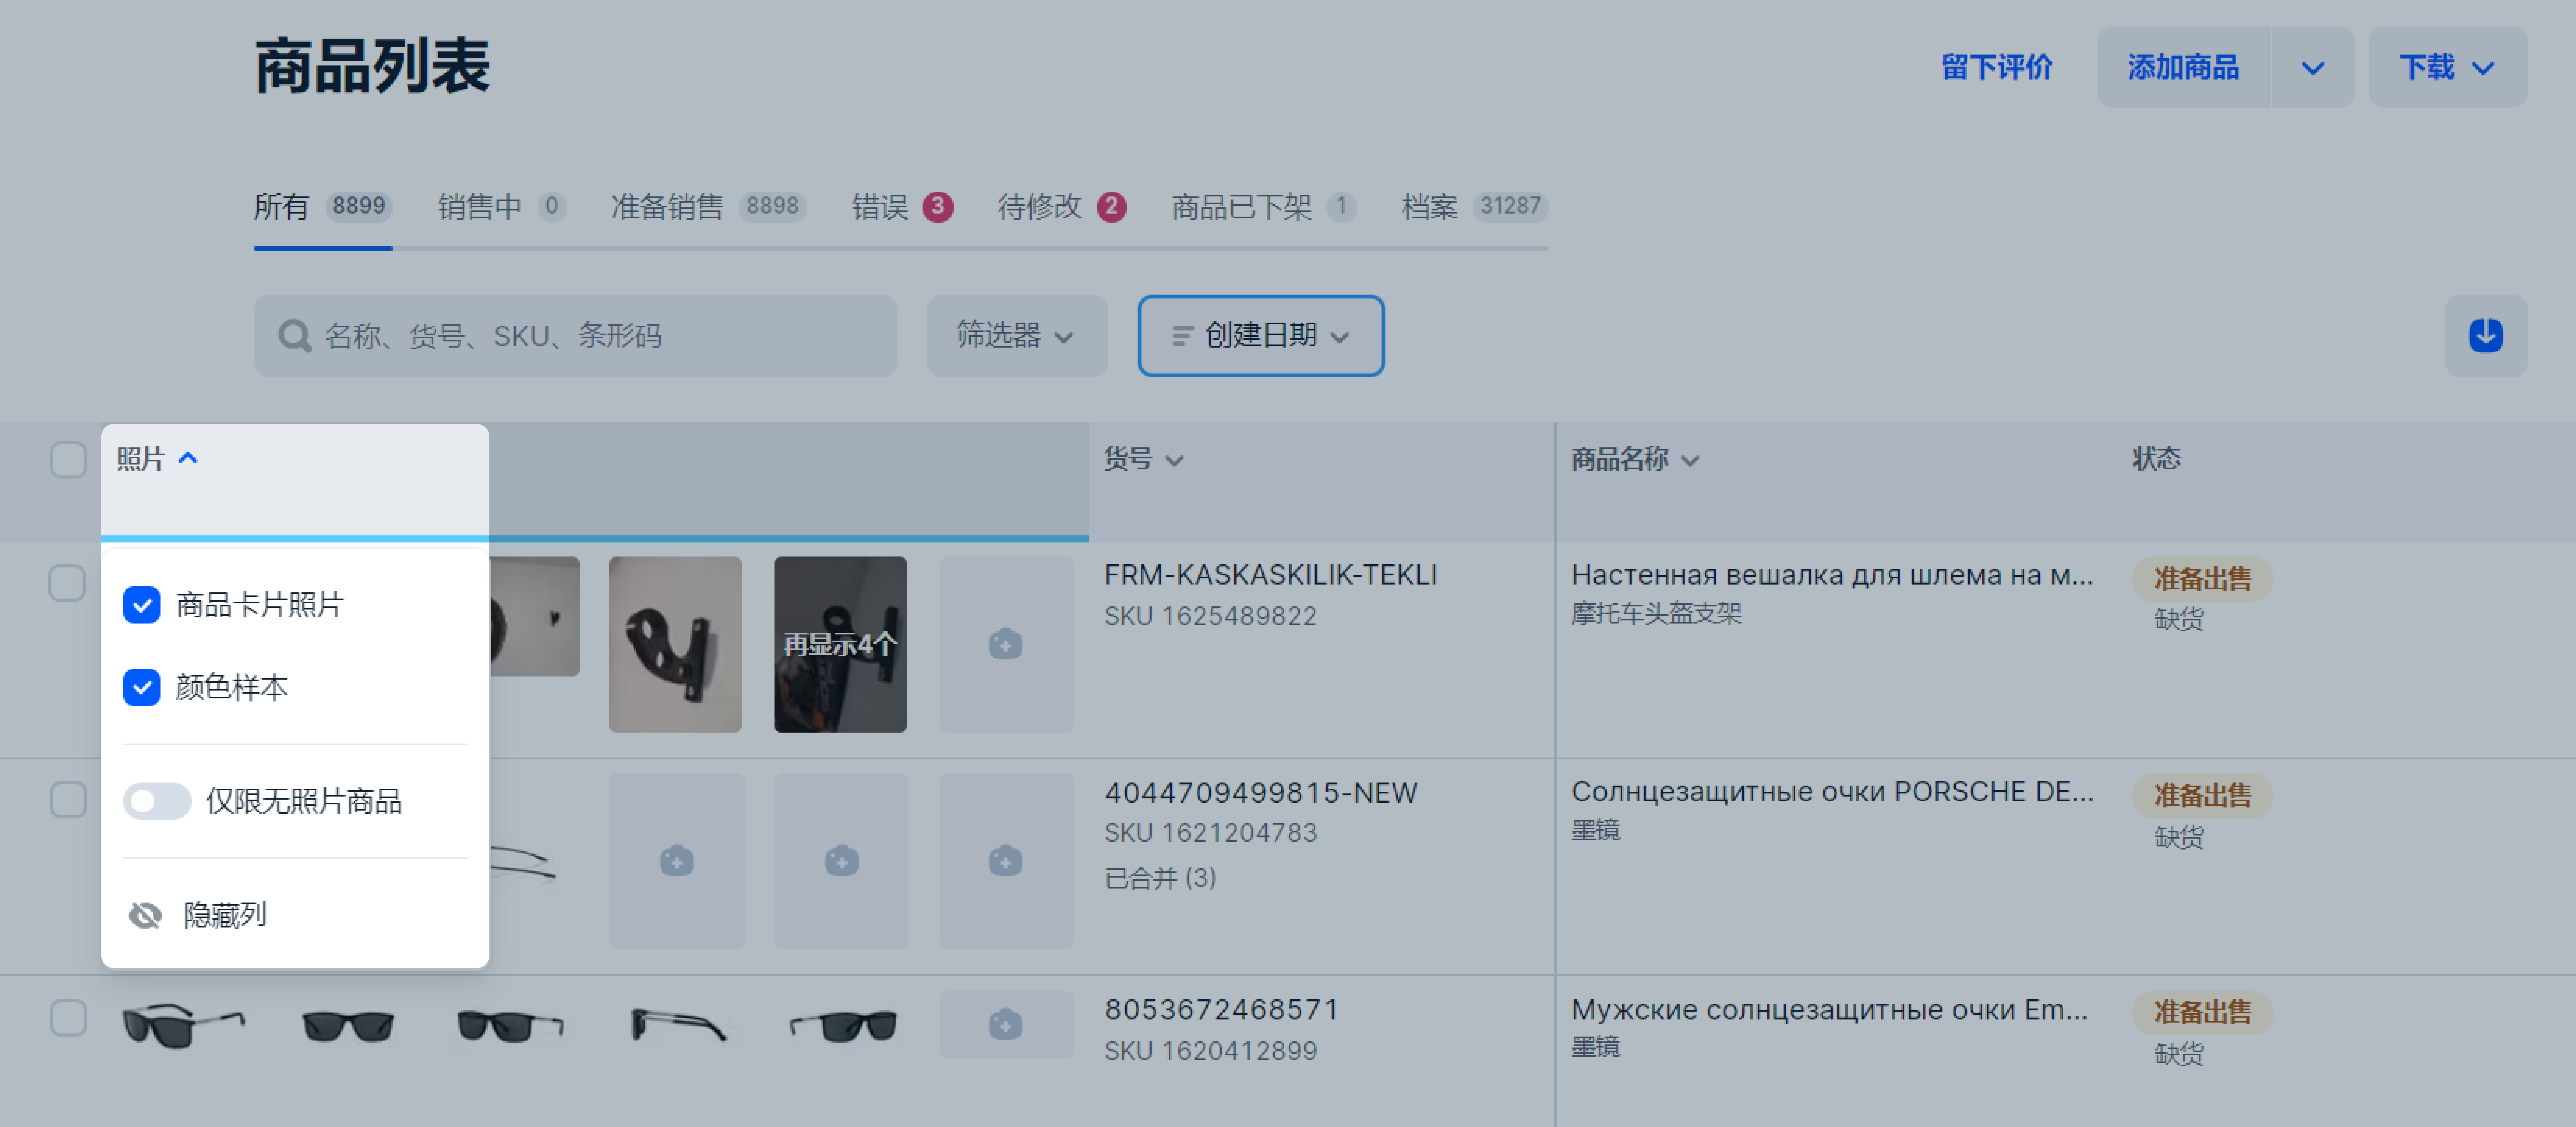Uncheck the 颜色样本 checkbox

click(142, 687)
